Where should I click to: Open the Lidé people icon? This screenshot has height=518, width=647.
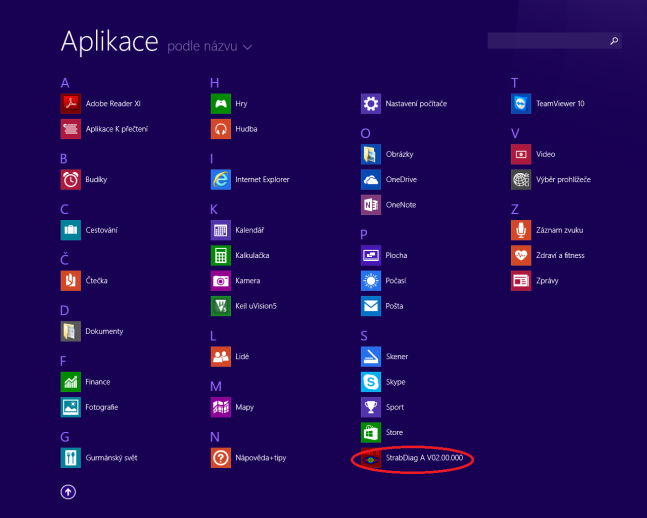[x=221, y=357]
